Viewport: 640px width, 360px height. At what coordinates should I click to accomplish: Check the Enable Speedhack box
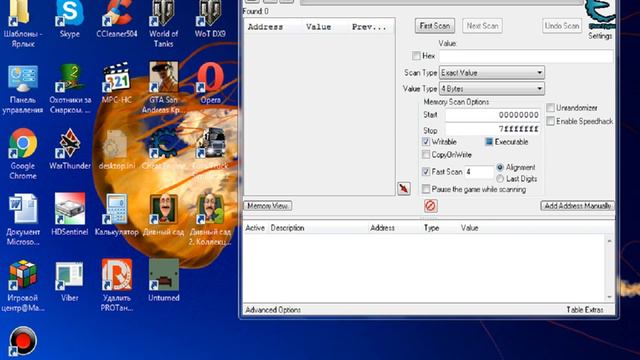click(550, 121)
